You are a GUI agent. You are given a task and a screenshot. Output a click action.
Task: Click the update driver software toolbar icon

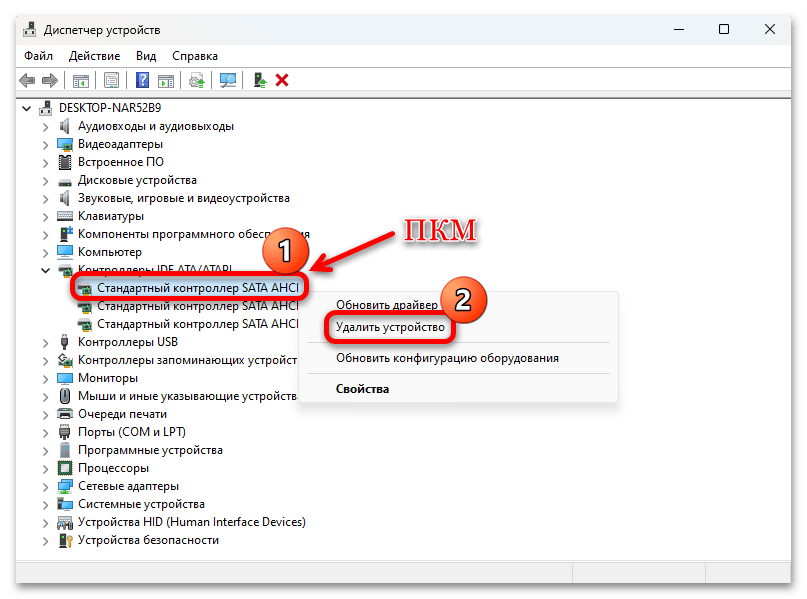click(198, 80)
